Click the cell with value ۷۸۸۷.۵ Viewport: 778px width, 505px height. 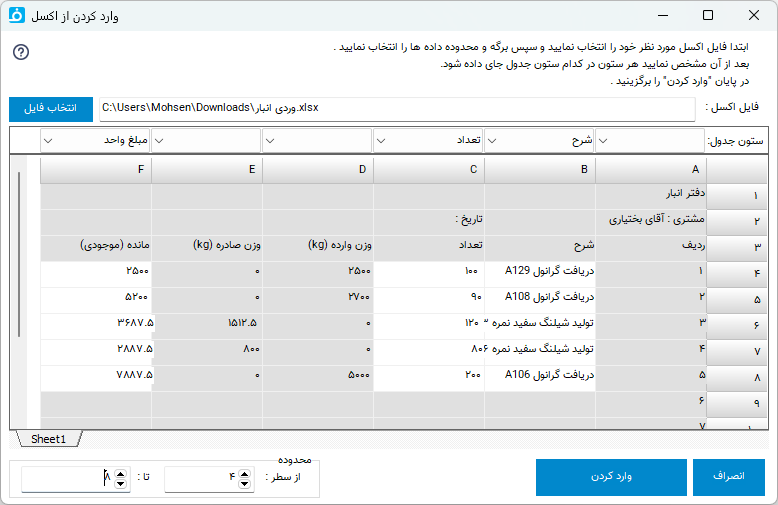click(x=96, y=378)
